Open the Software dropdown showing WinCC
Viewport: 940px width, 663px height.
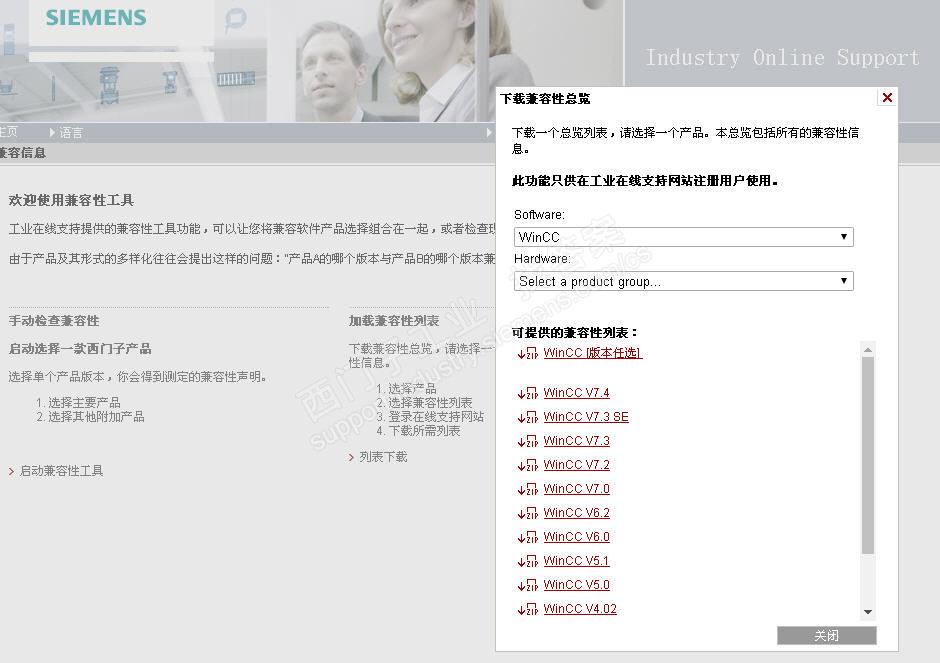(x=683, y=237)
